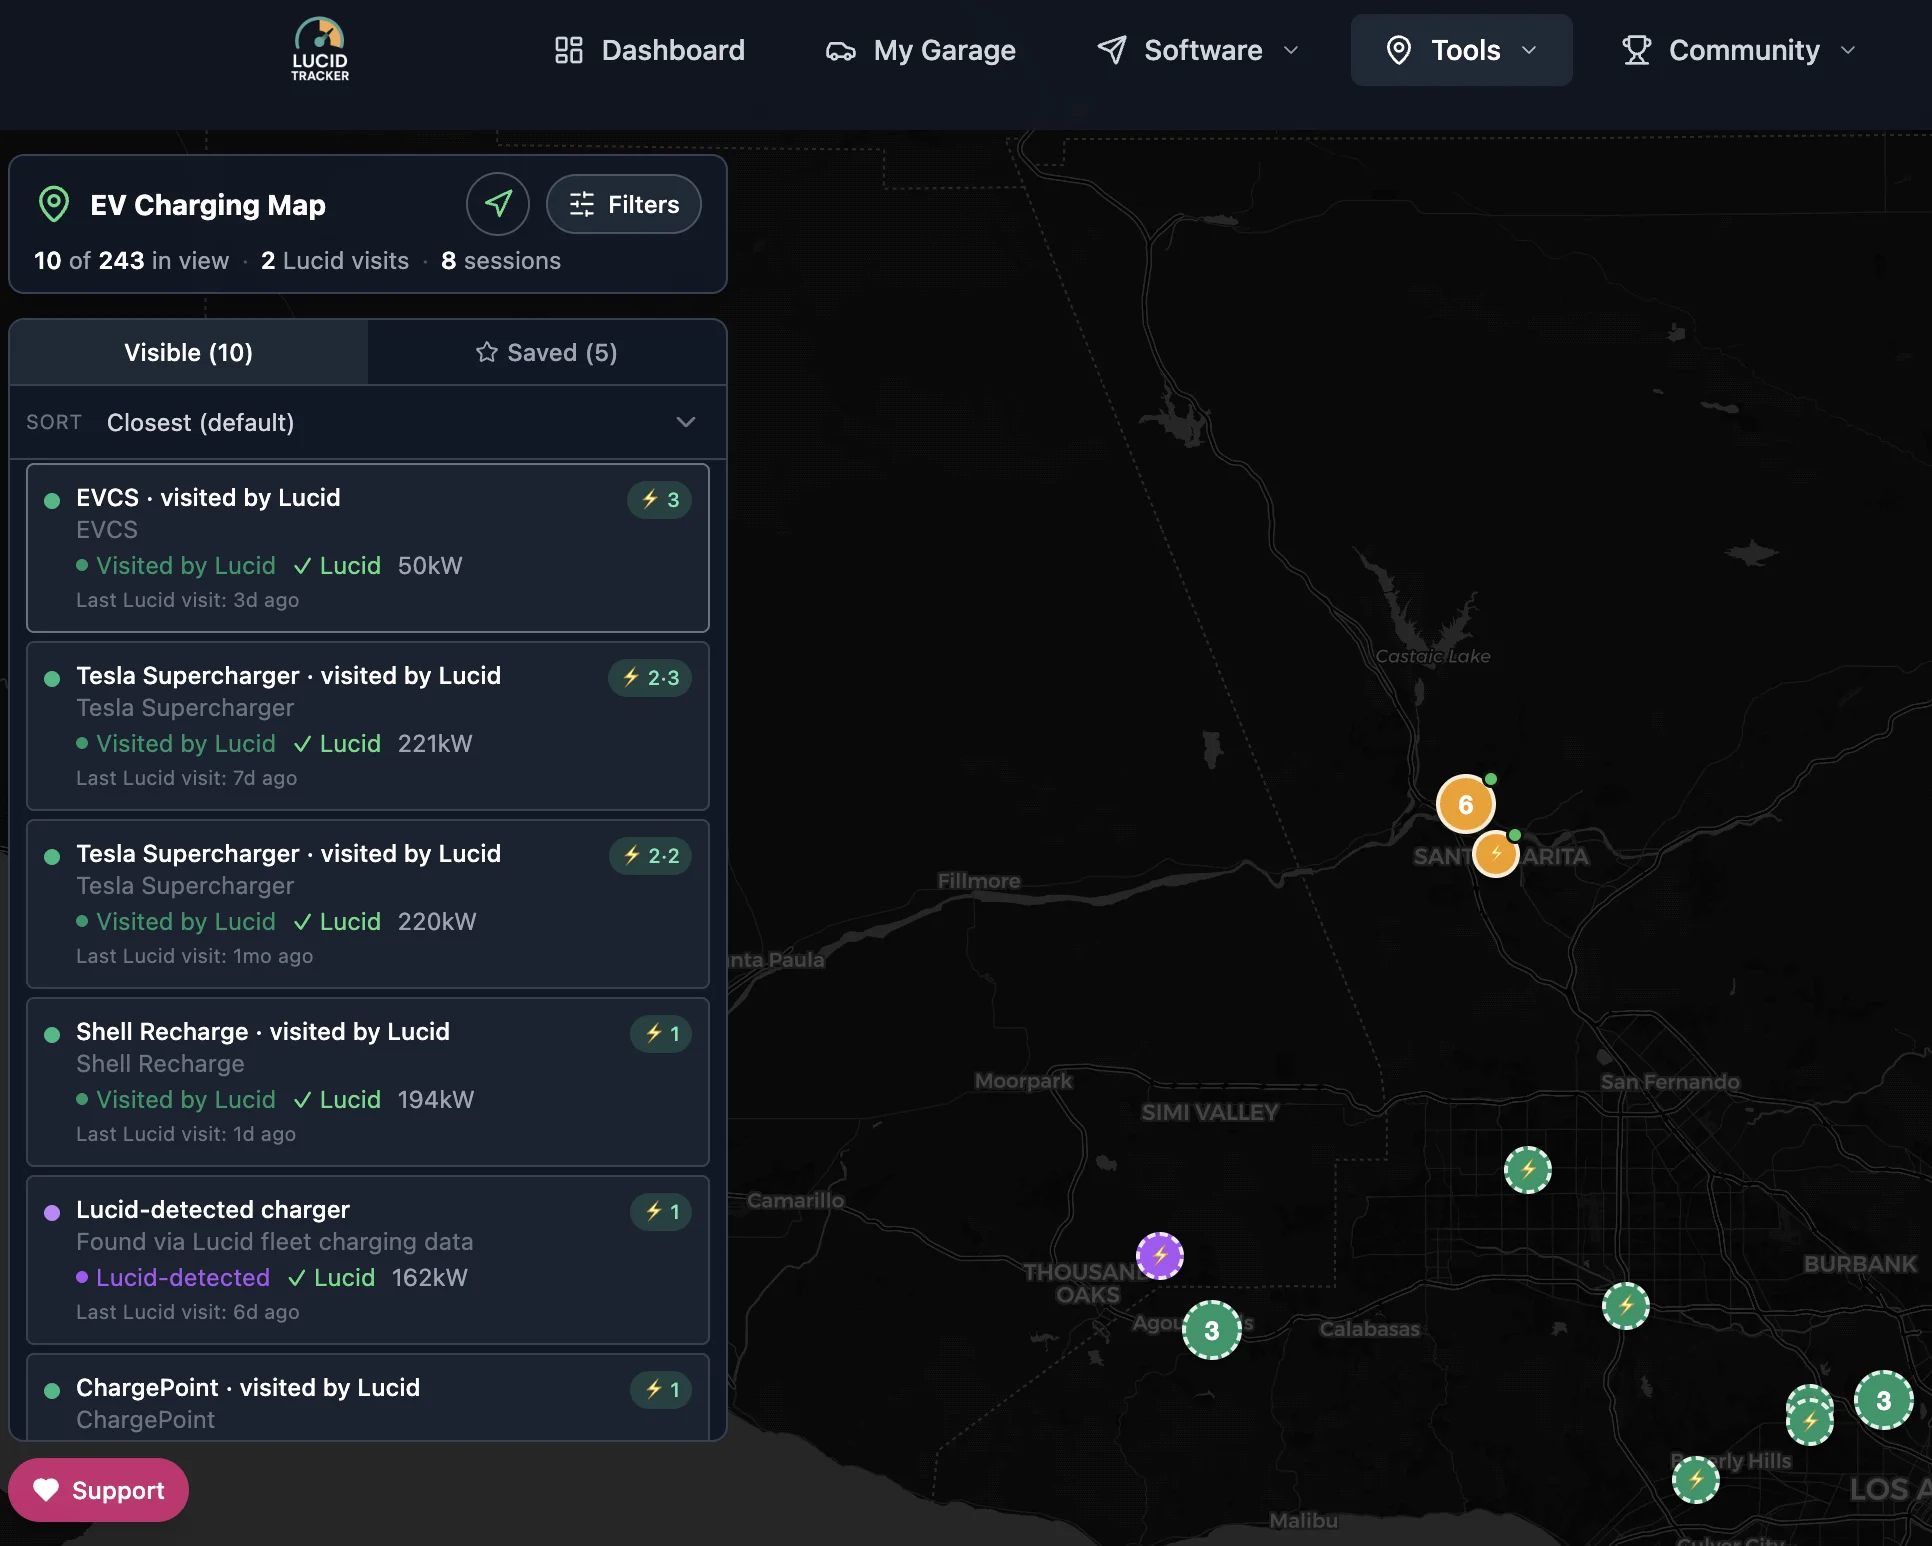Viewport: 1932px width, 1546px height.
Task: Click the "Castaic Lake" map label
Action: 1433,656
